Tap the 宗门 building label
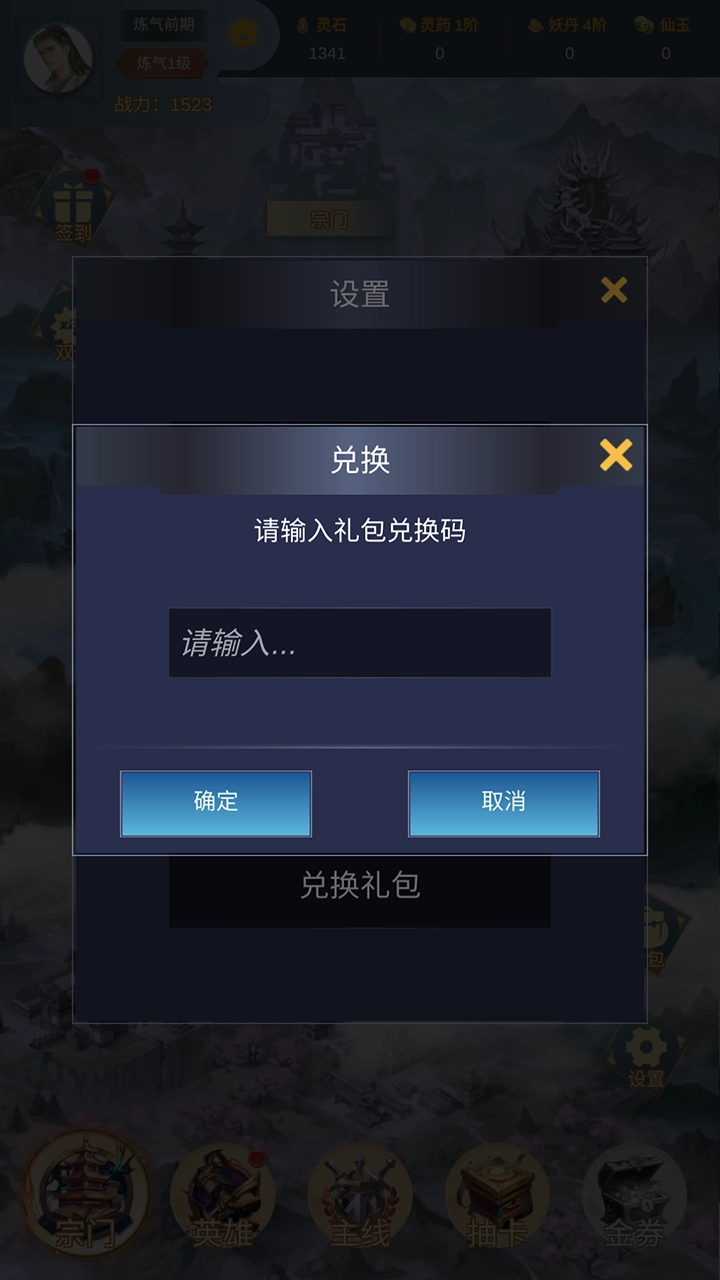720x1280 pixels. tap(329, 219)
